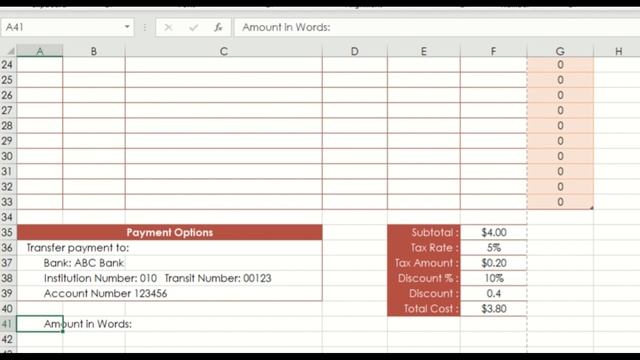
Task: Select row 31 header
Action: (x=8, y=171)
